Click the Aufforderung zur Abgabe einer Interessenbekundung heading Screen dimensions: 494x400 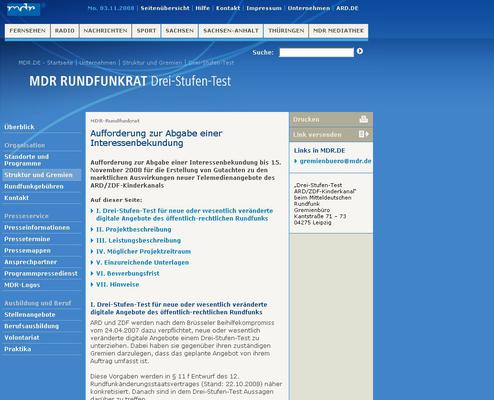click(156, 138)
